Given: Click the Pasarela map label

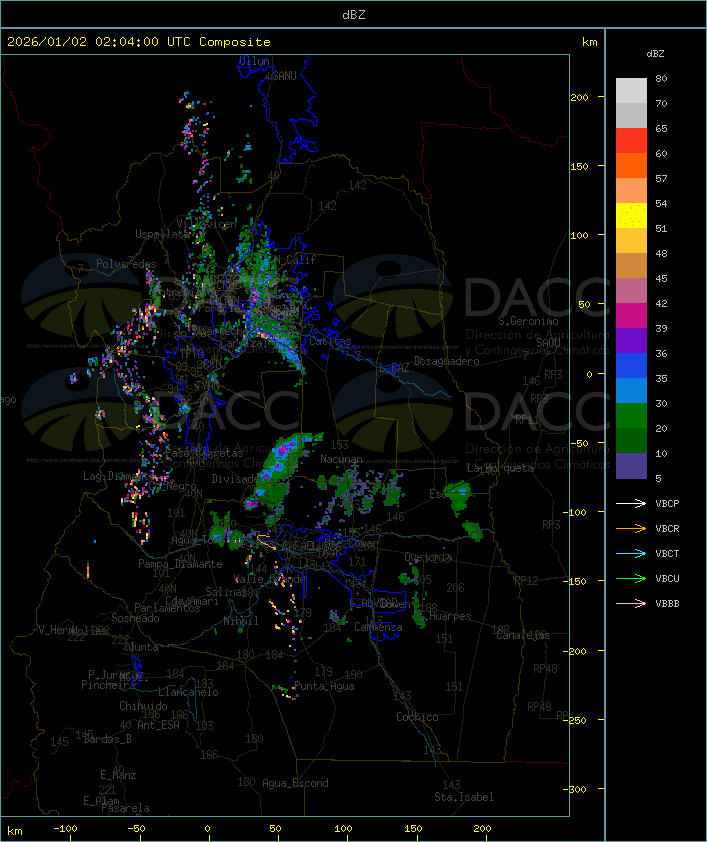Looking at the screenshot, I should (125, 808).
